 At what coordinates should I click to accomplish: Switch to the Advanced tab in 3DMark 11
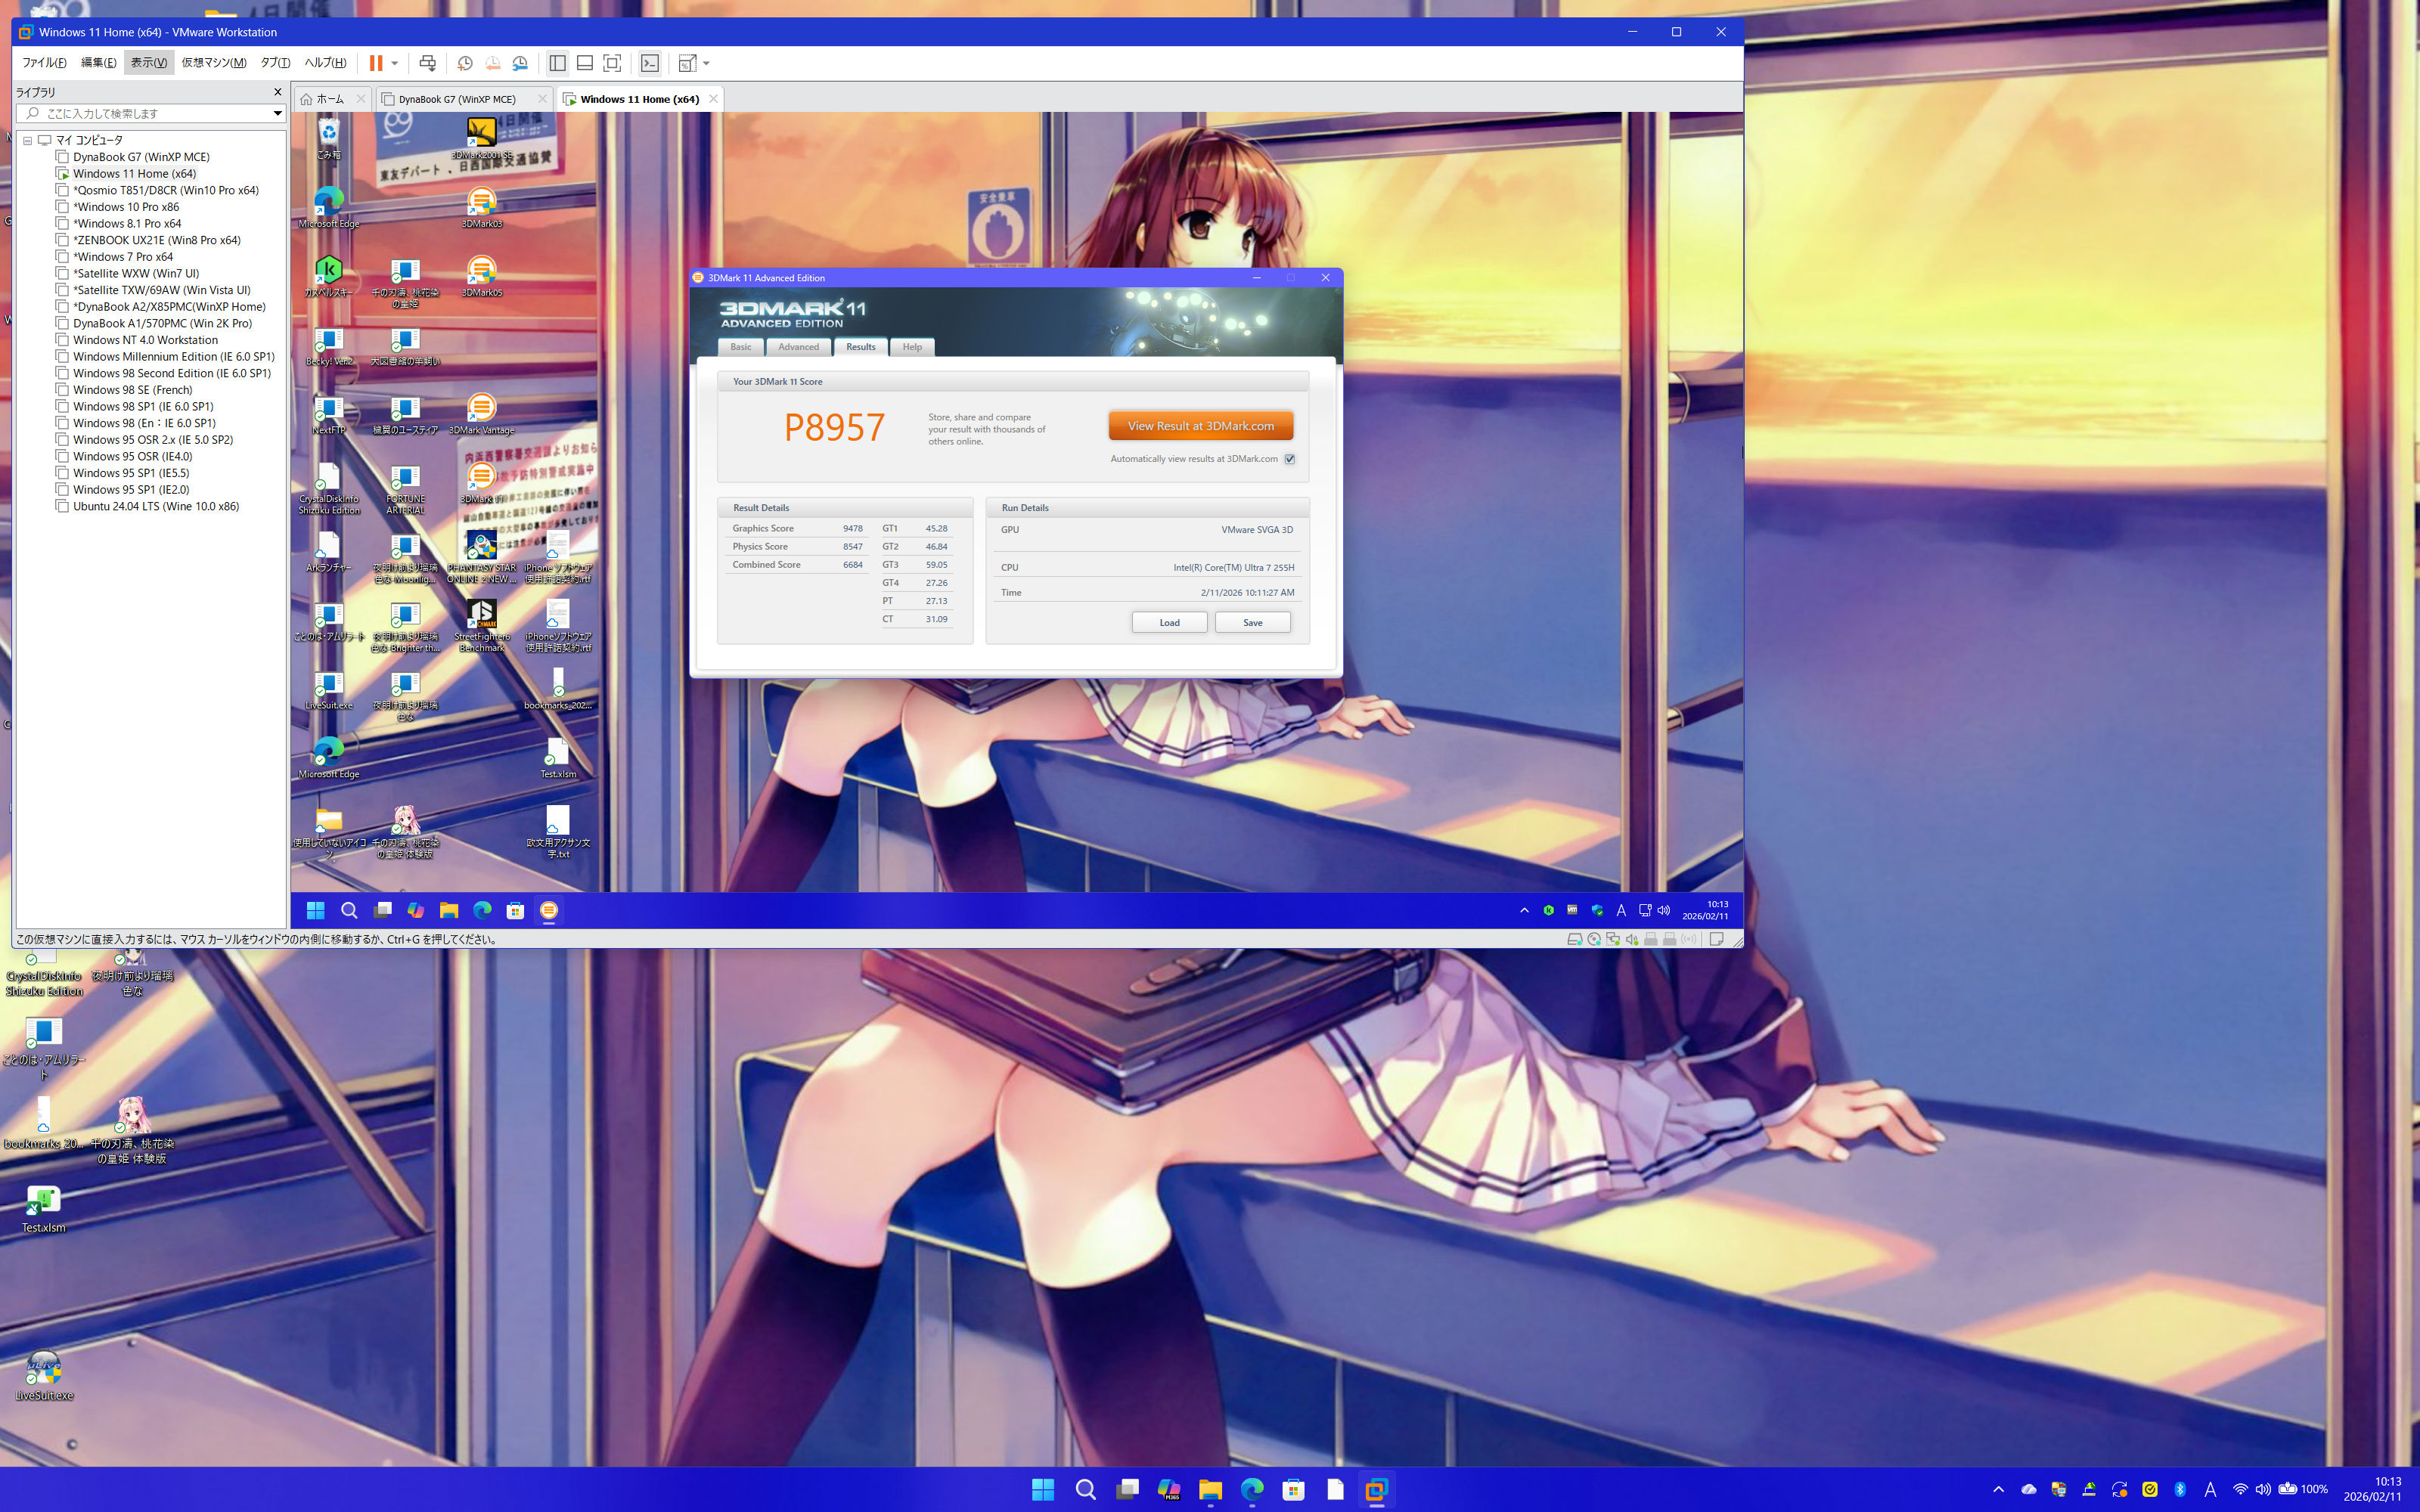point(798,347)
